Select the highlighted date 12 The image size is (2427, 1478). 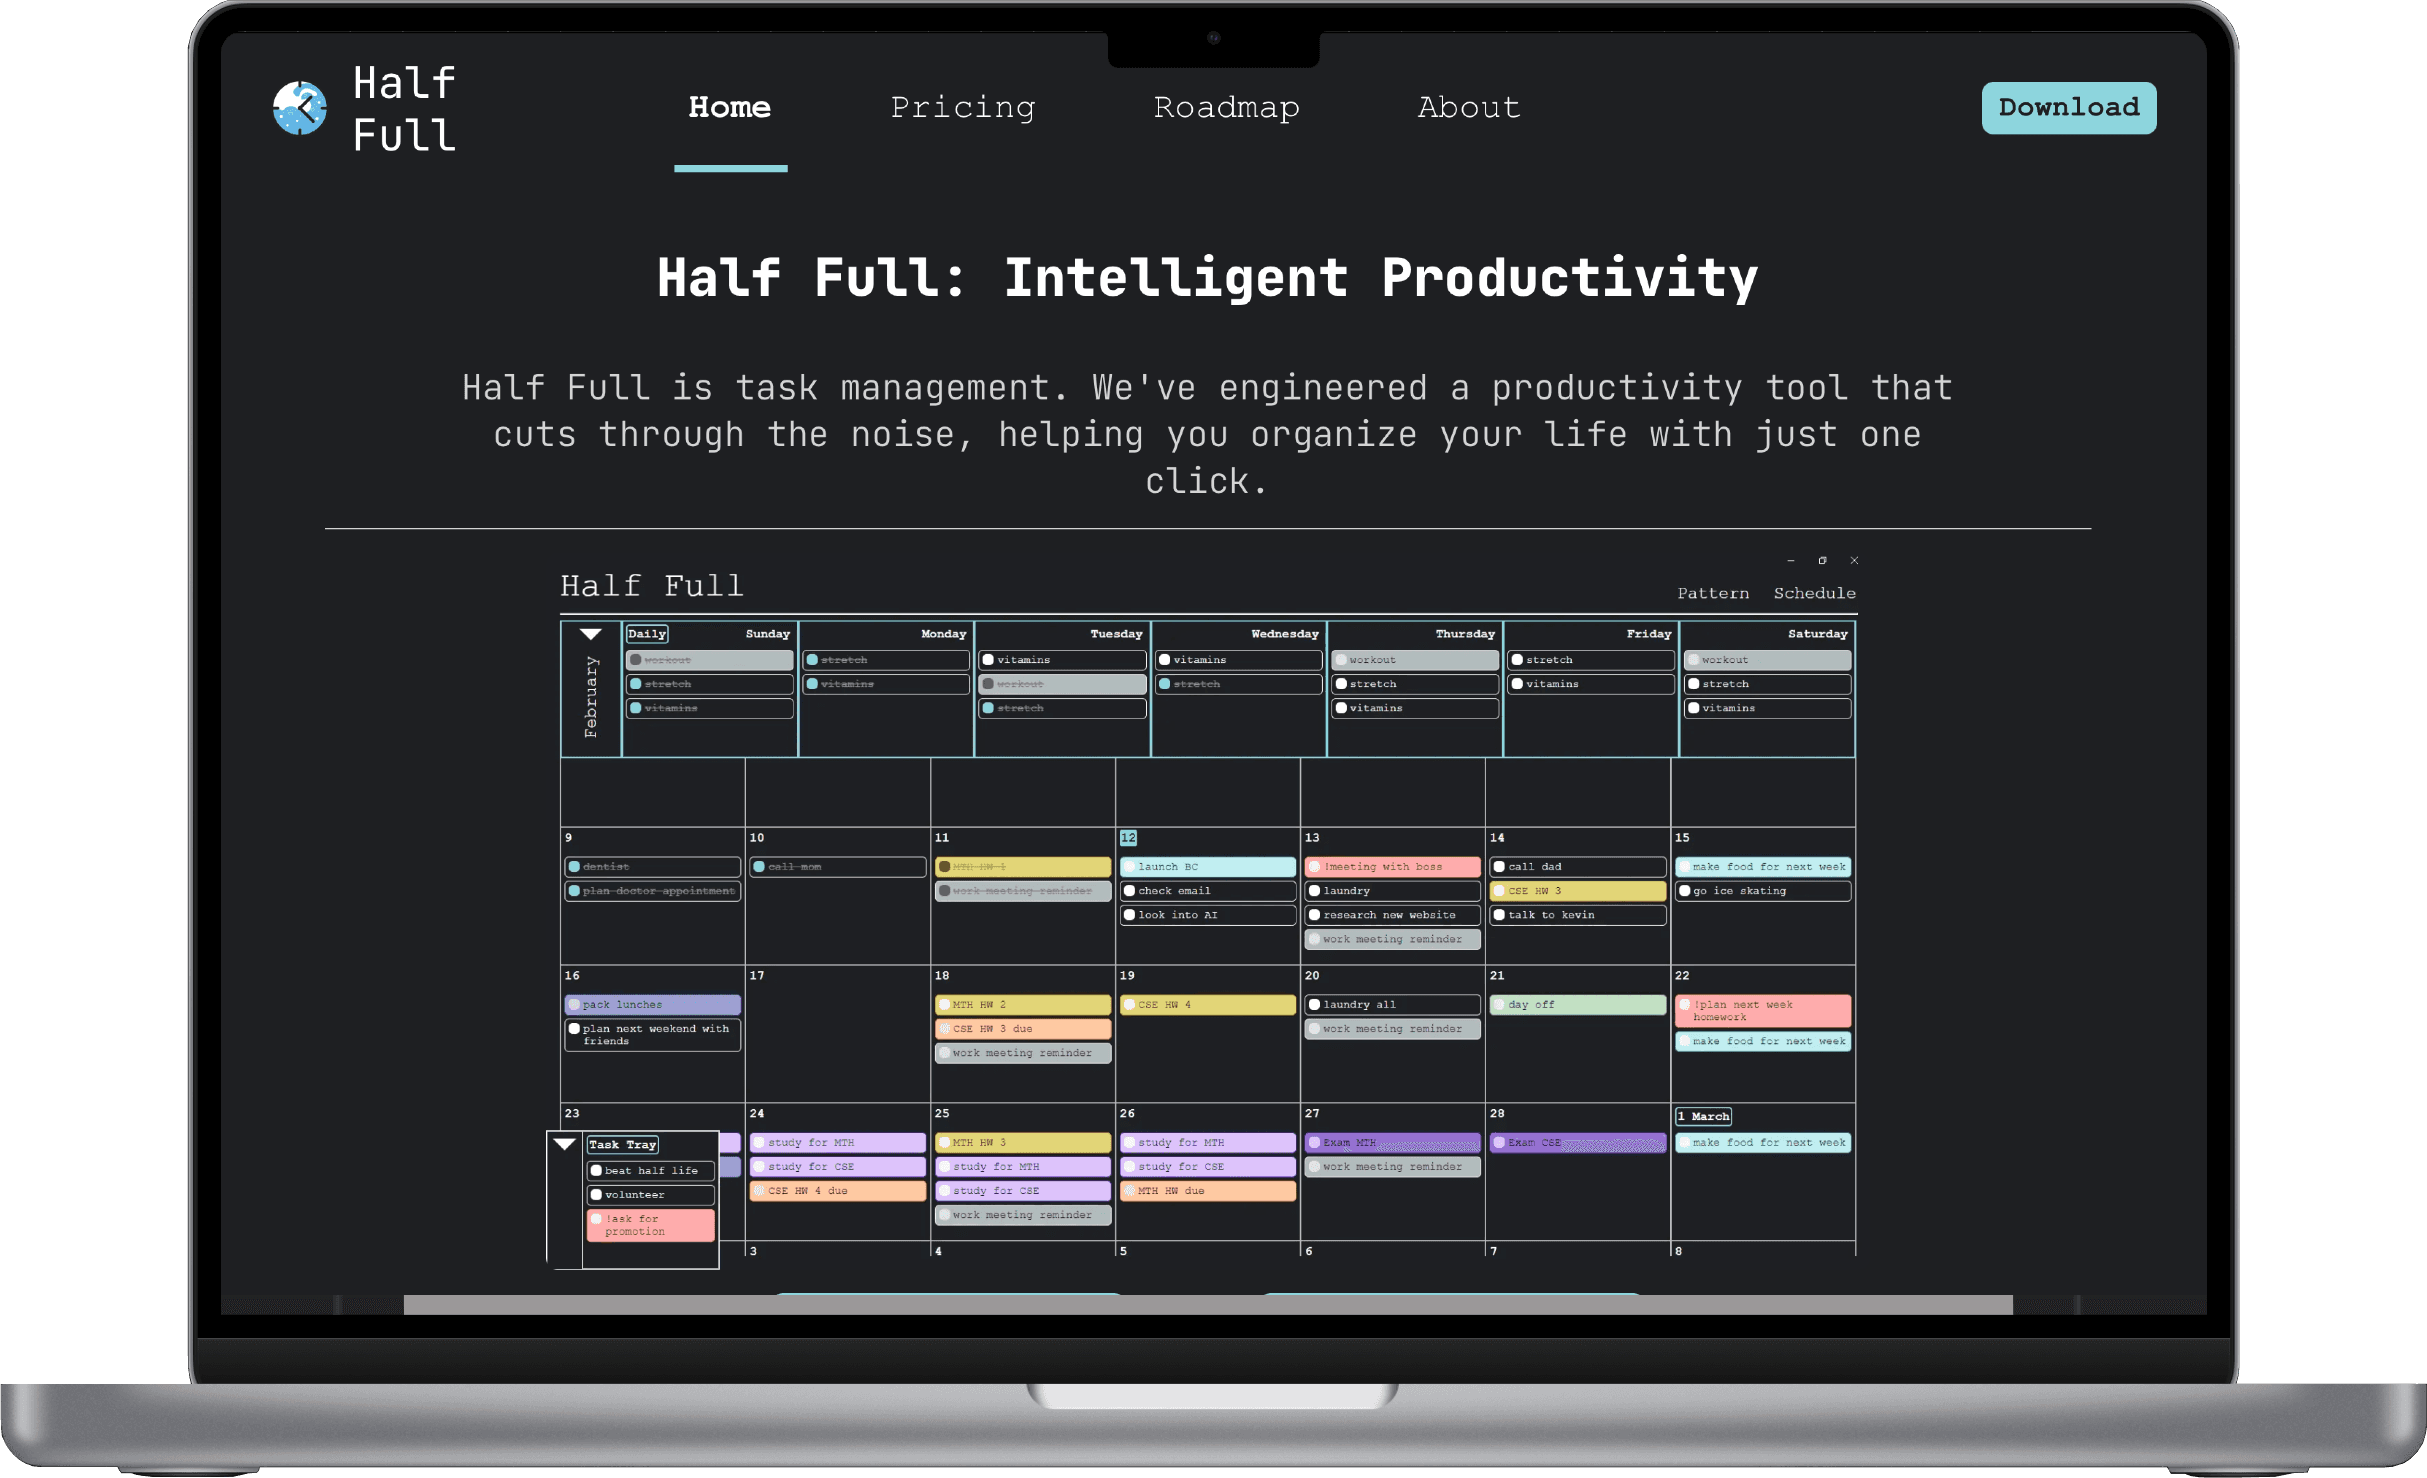coord(1128,838)
